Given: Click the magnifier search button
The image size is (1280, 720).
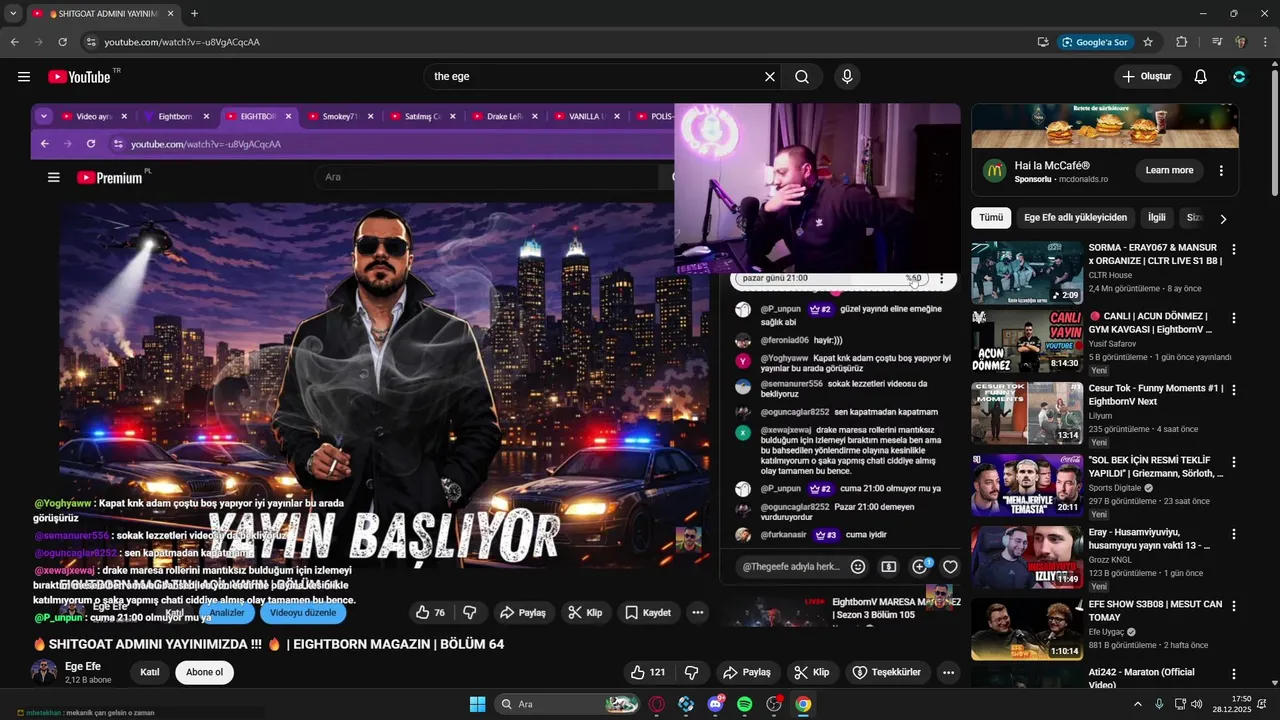Looking at the screenshot, I should coord(802,77).
